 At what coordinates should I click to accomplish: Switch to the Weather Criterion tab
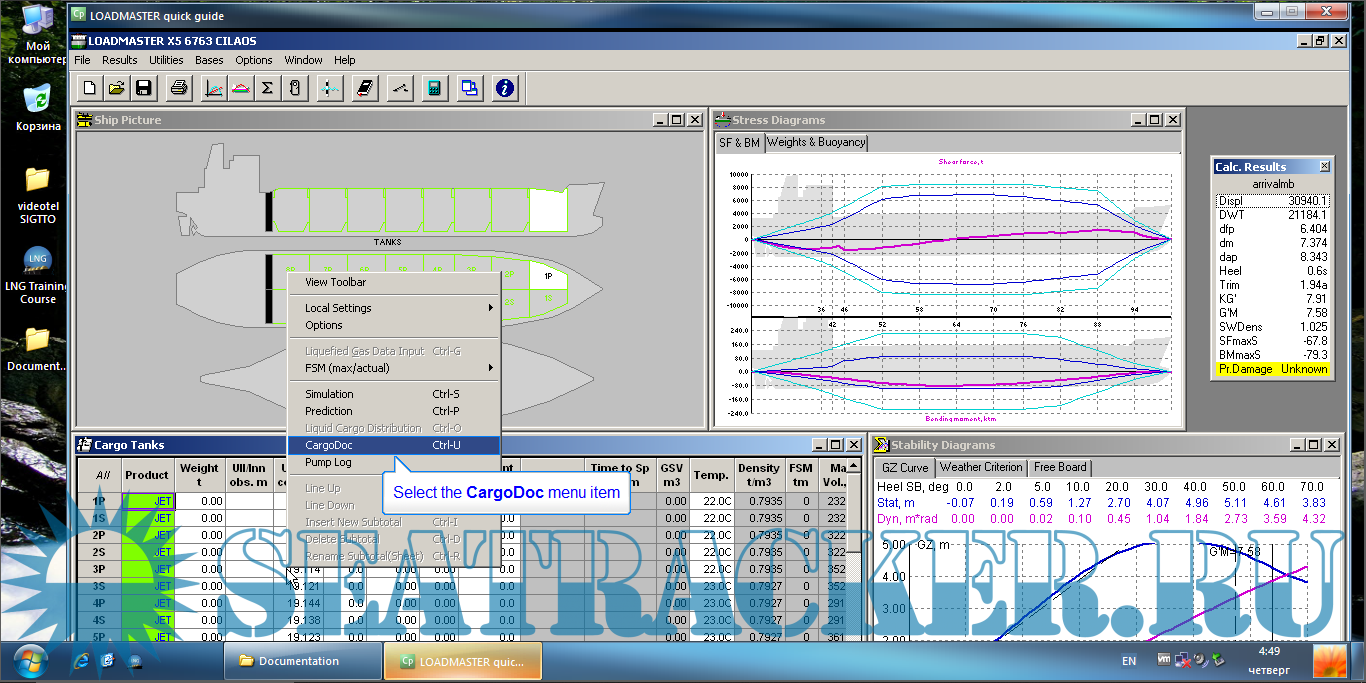click(x=981, y=467)
